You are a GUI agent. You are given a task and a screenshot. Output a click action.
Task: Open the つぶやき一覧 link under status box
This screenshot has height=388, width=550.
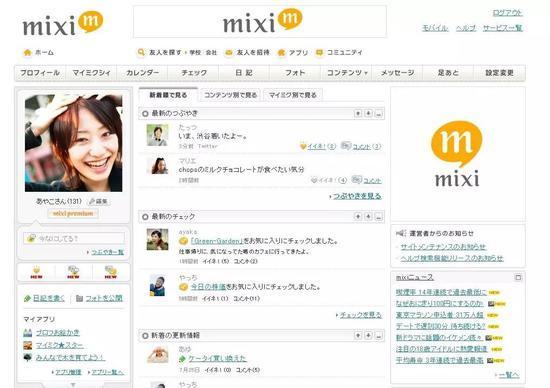coord(107,252)
